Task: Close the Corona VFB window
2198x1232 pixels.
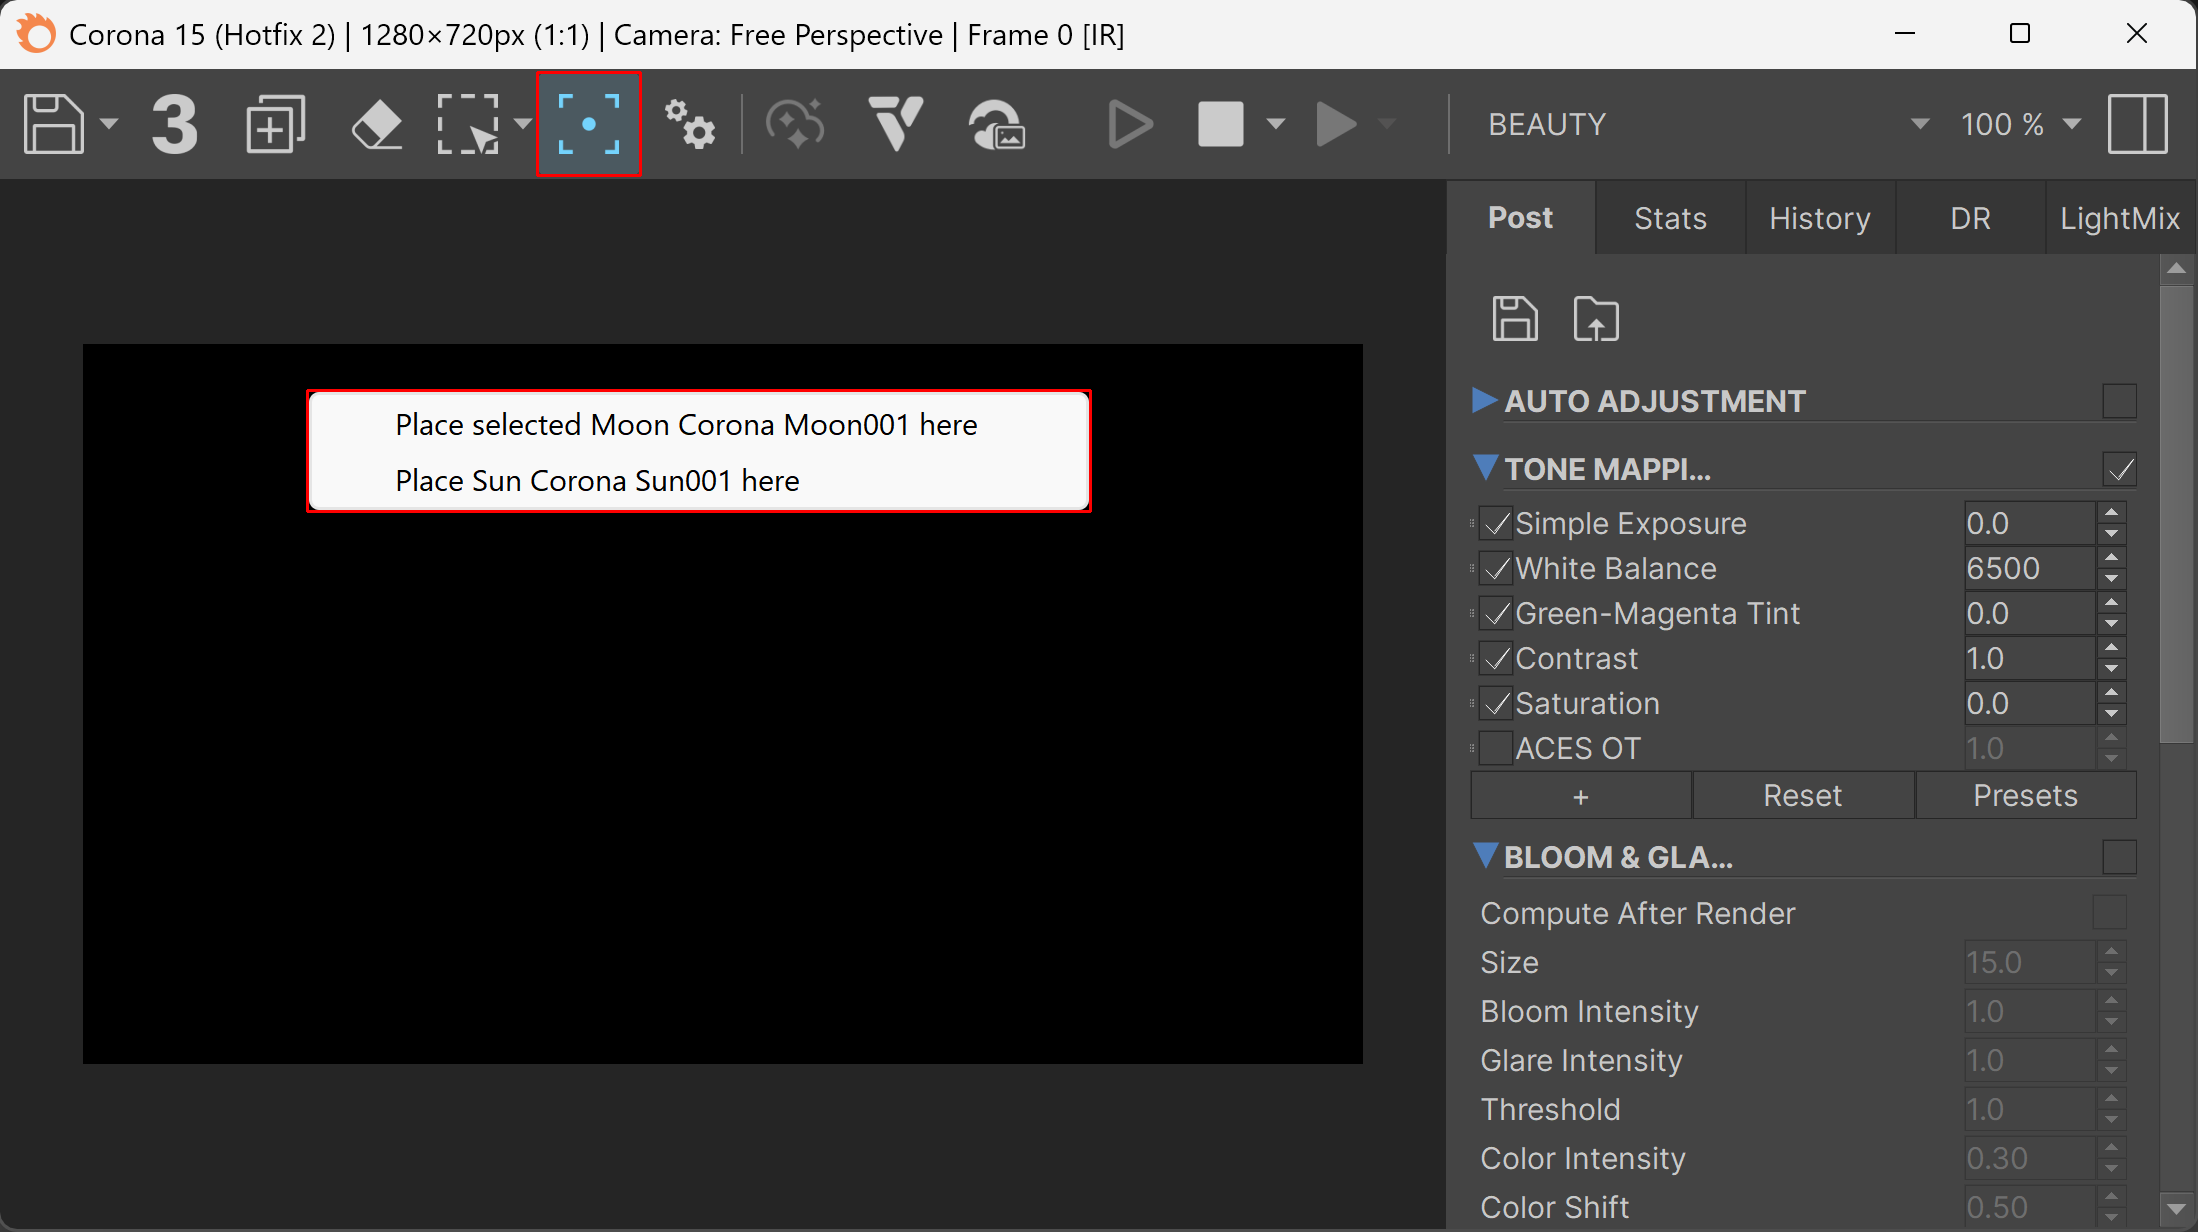Action: (x=2137, y=34)
